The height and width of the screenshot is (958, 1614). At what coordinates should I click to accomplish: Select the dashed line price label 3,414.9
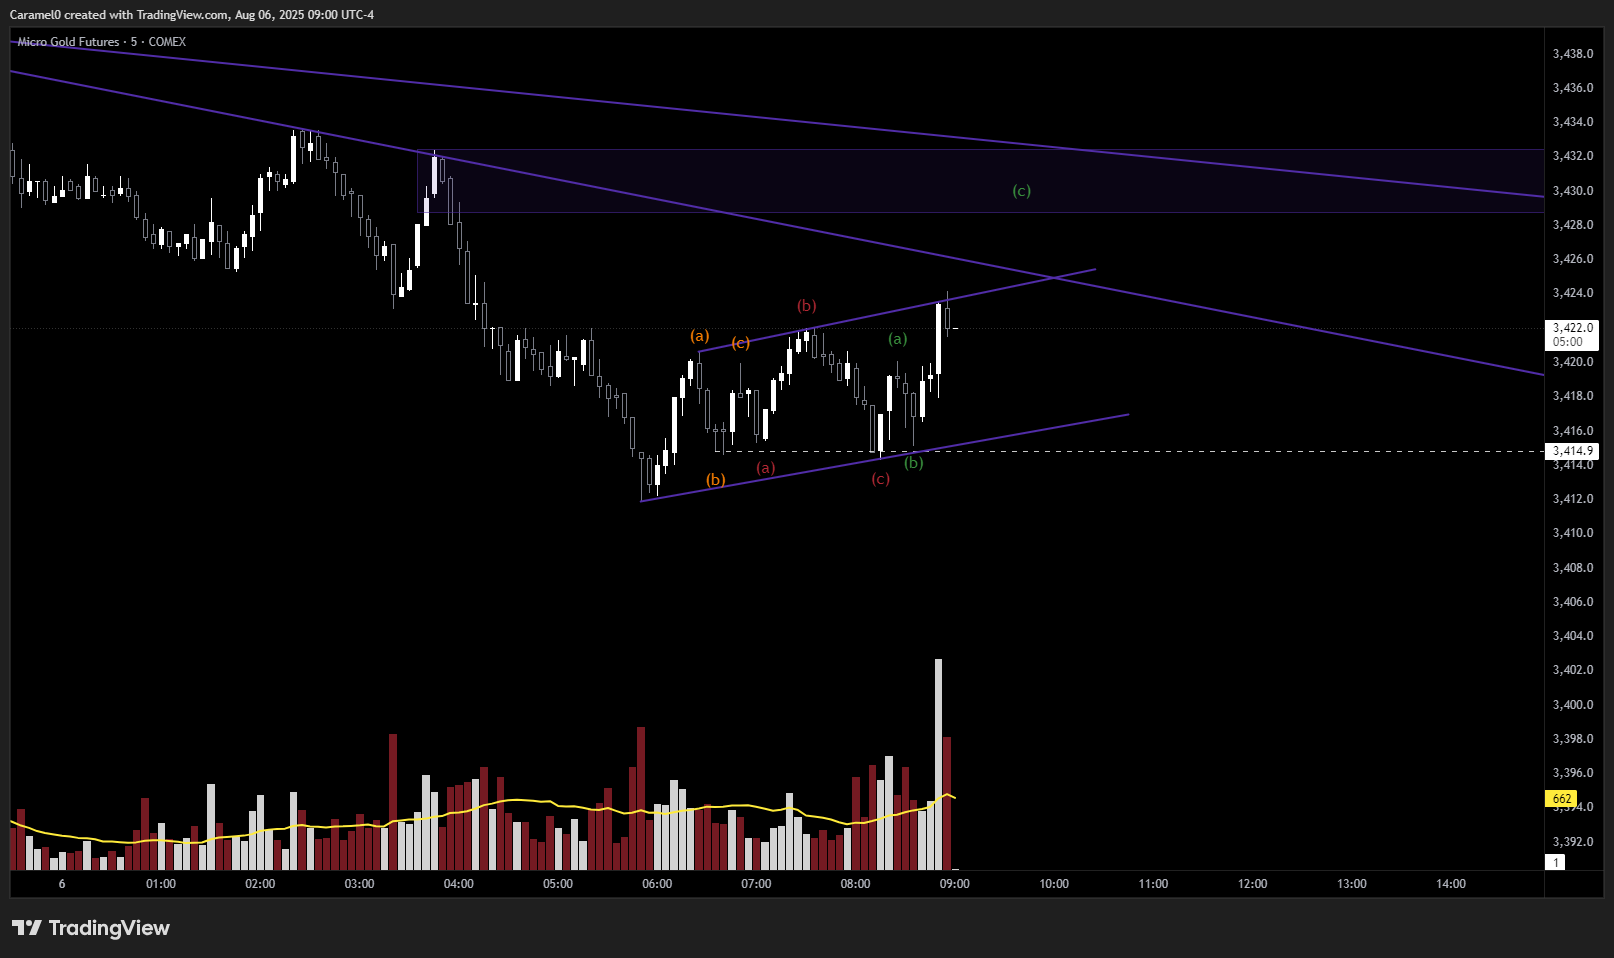pos(1573,451)
